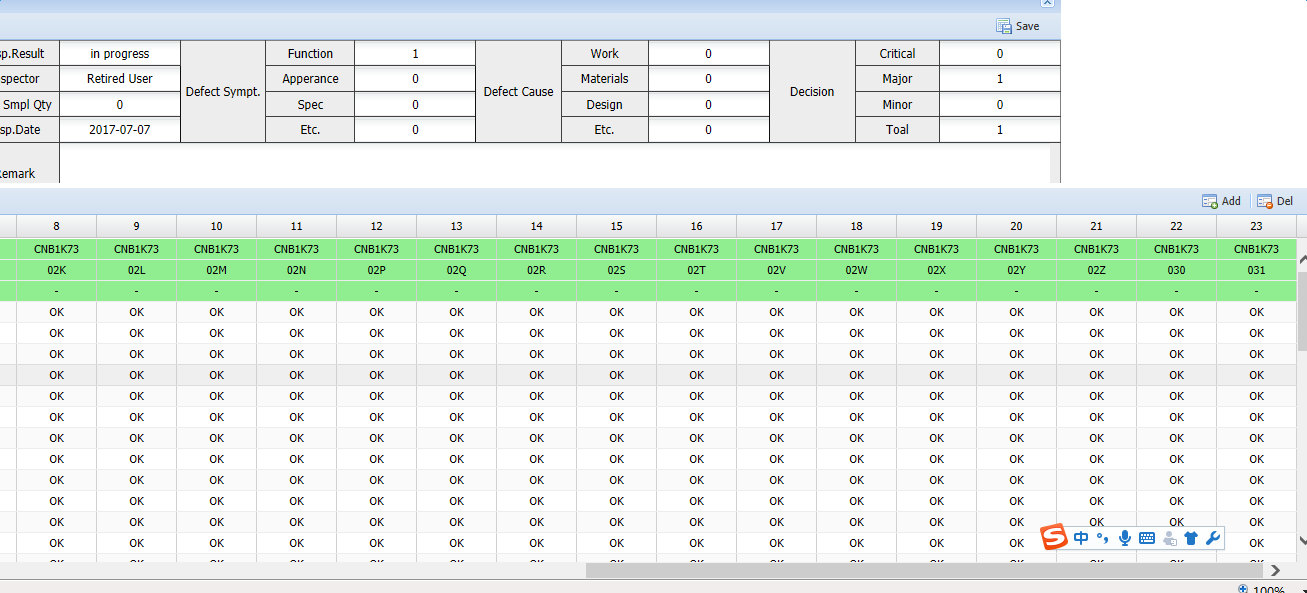Image resolution: width=1307 pixels, height=593 pixels.
Task: Click the Smpl Qty value cell
Action: pos(120,104)
